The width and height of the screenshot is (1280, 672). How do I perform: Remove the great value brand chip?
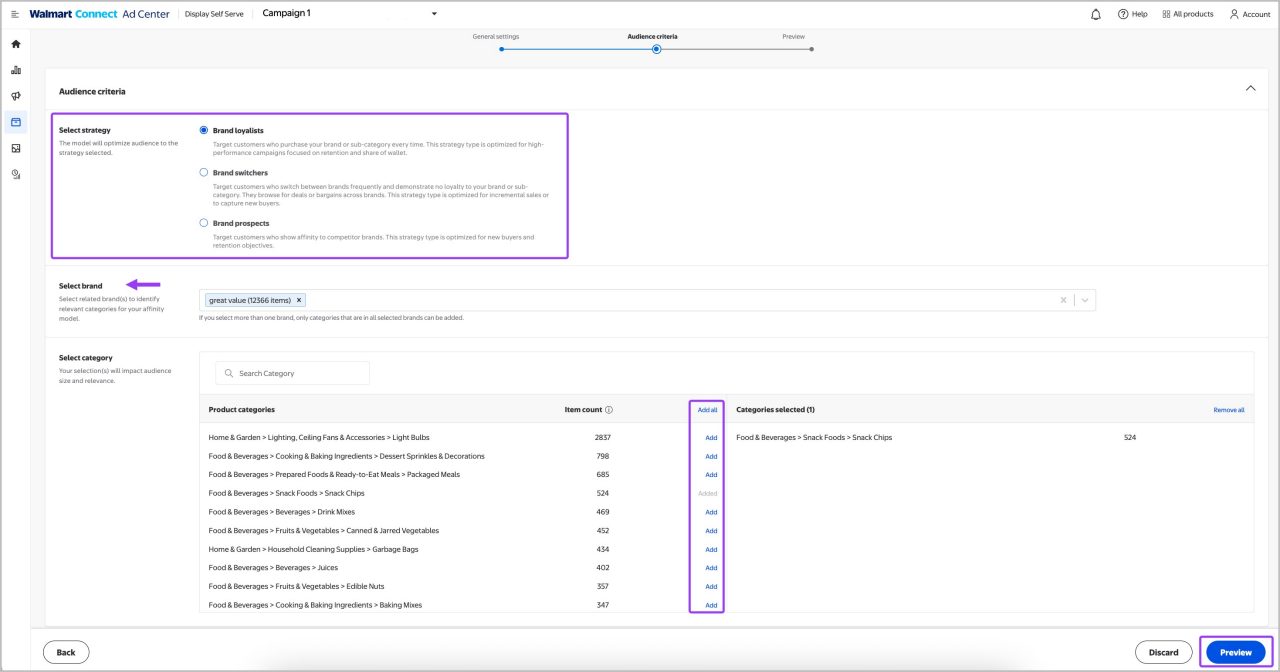click(299, 300)
